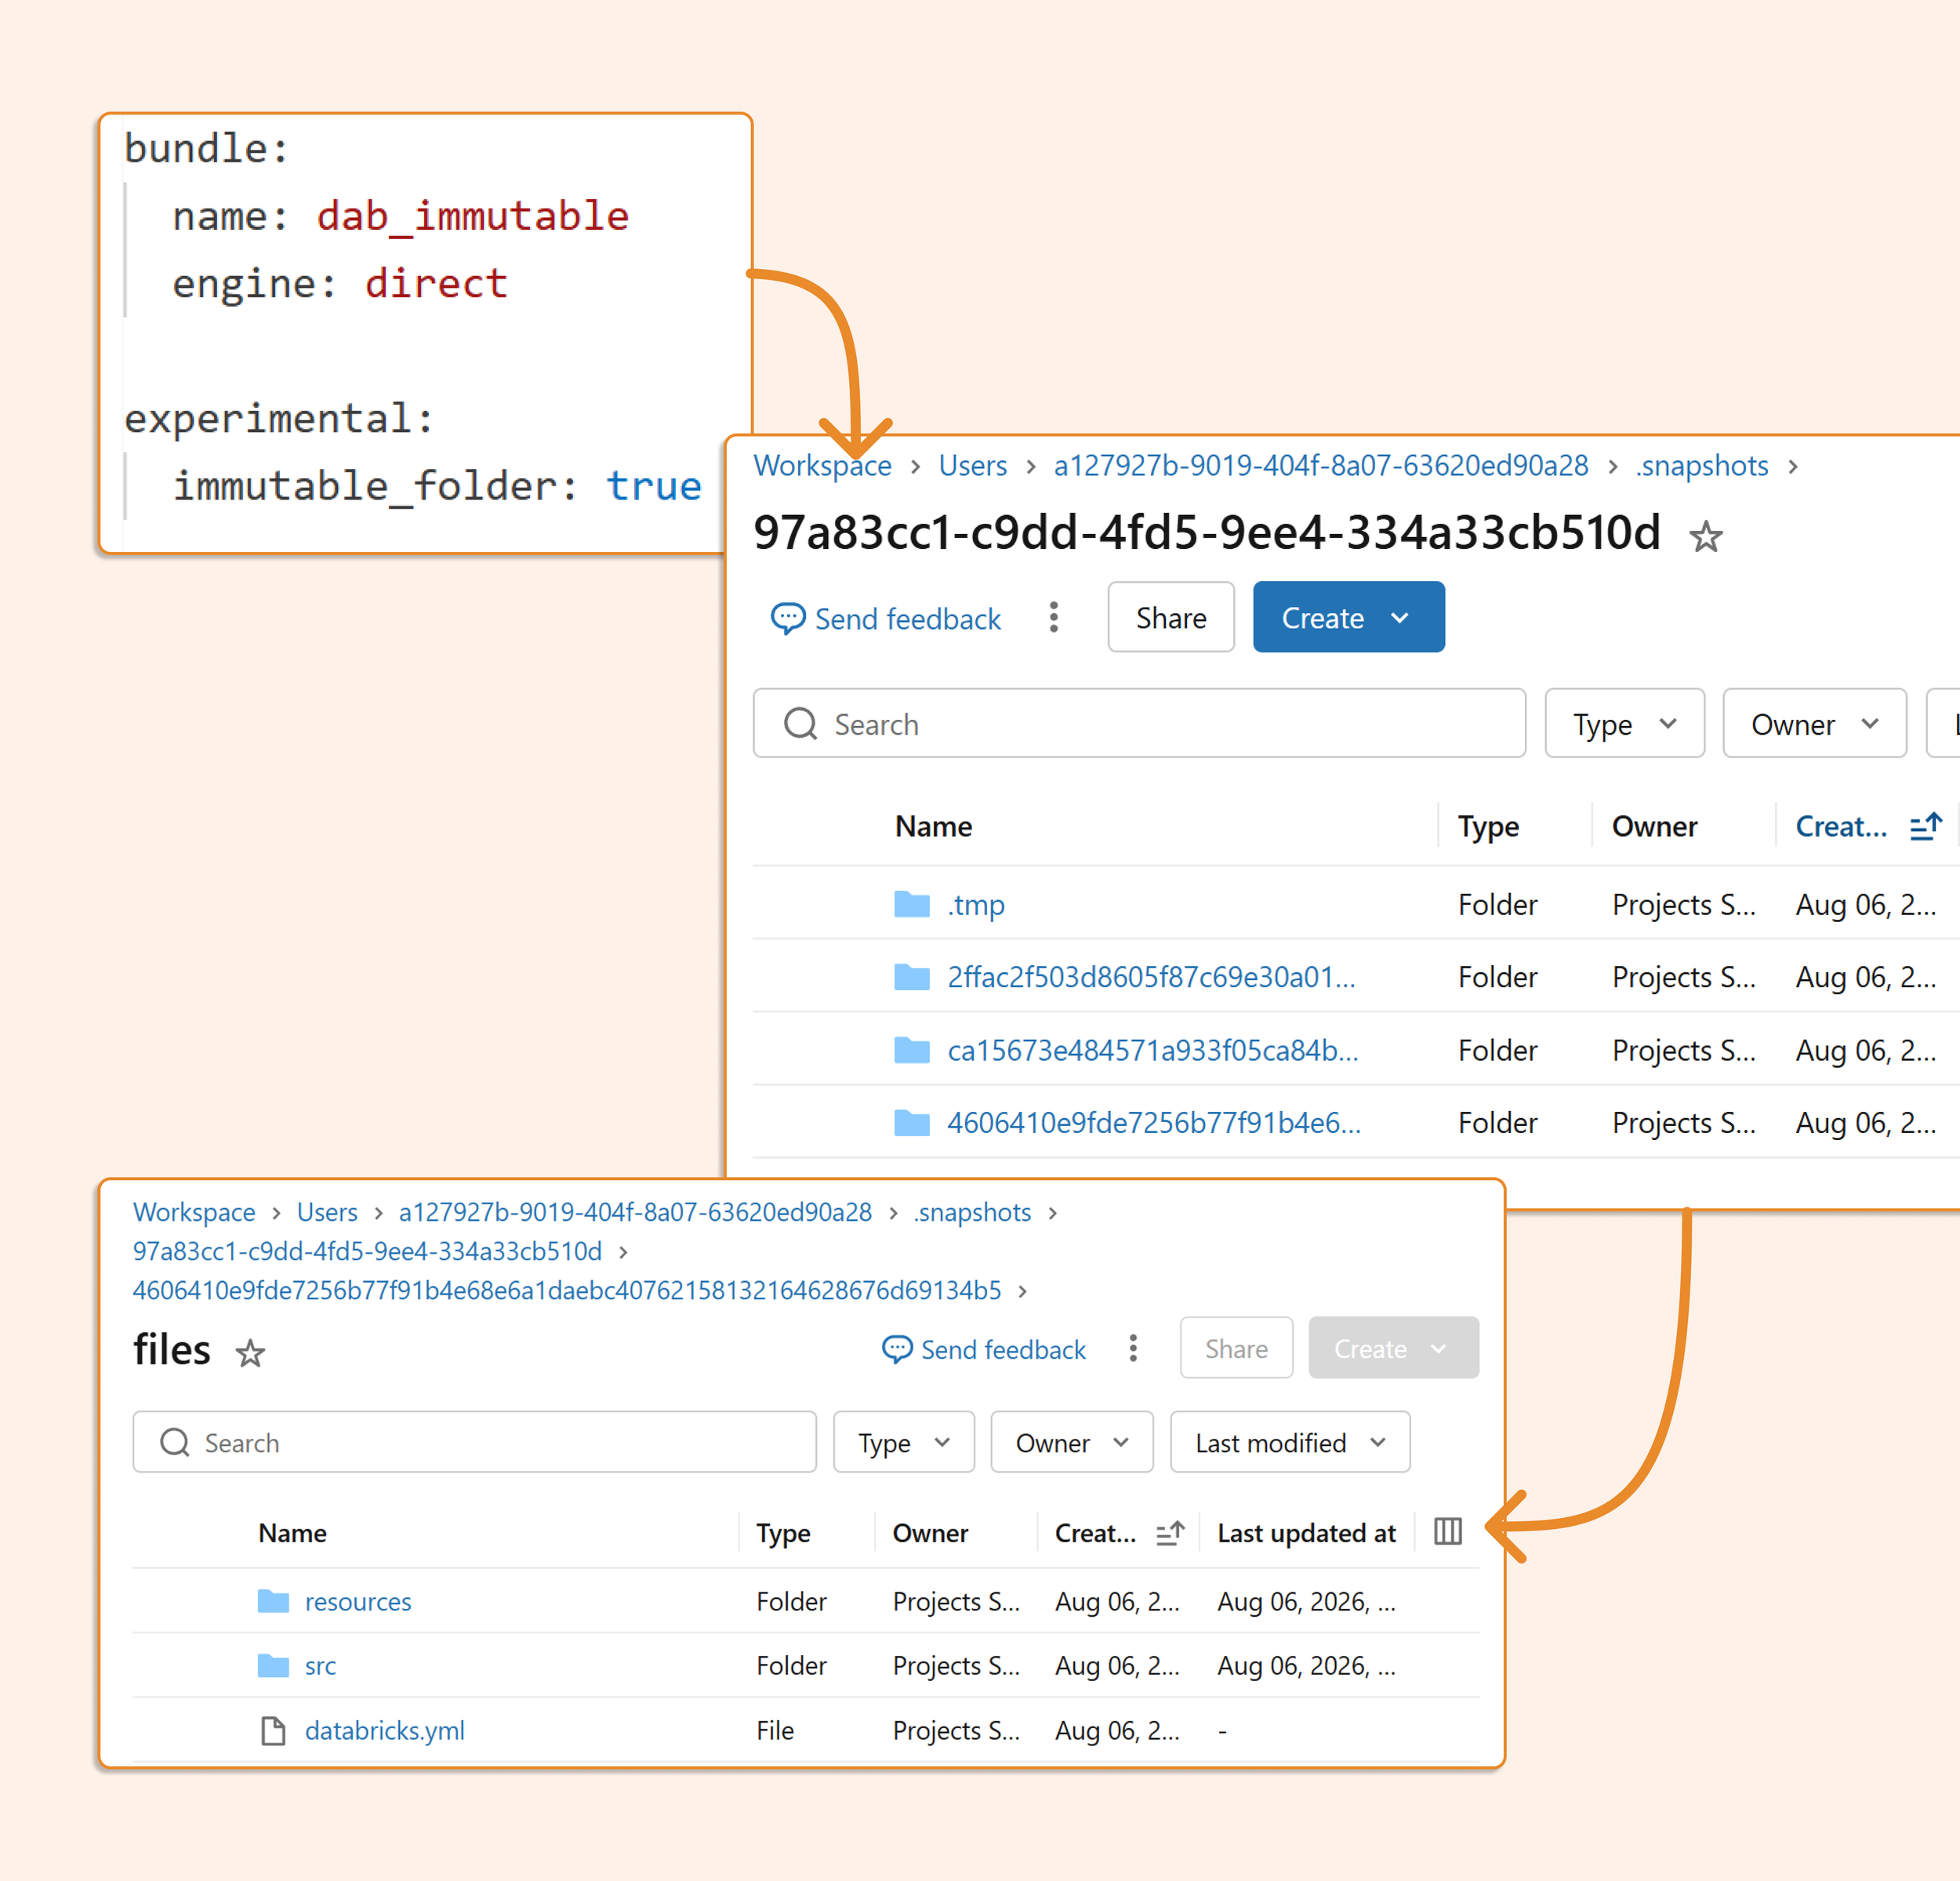This screenshot has width=1960, height=1881.
Task: Sort by Owner column in upper table
Action: (1654, 826)
